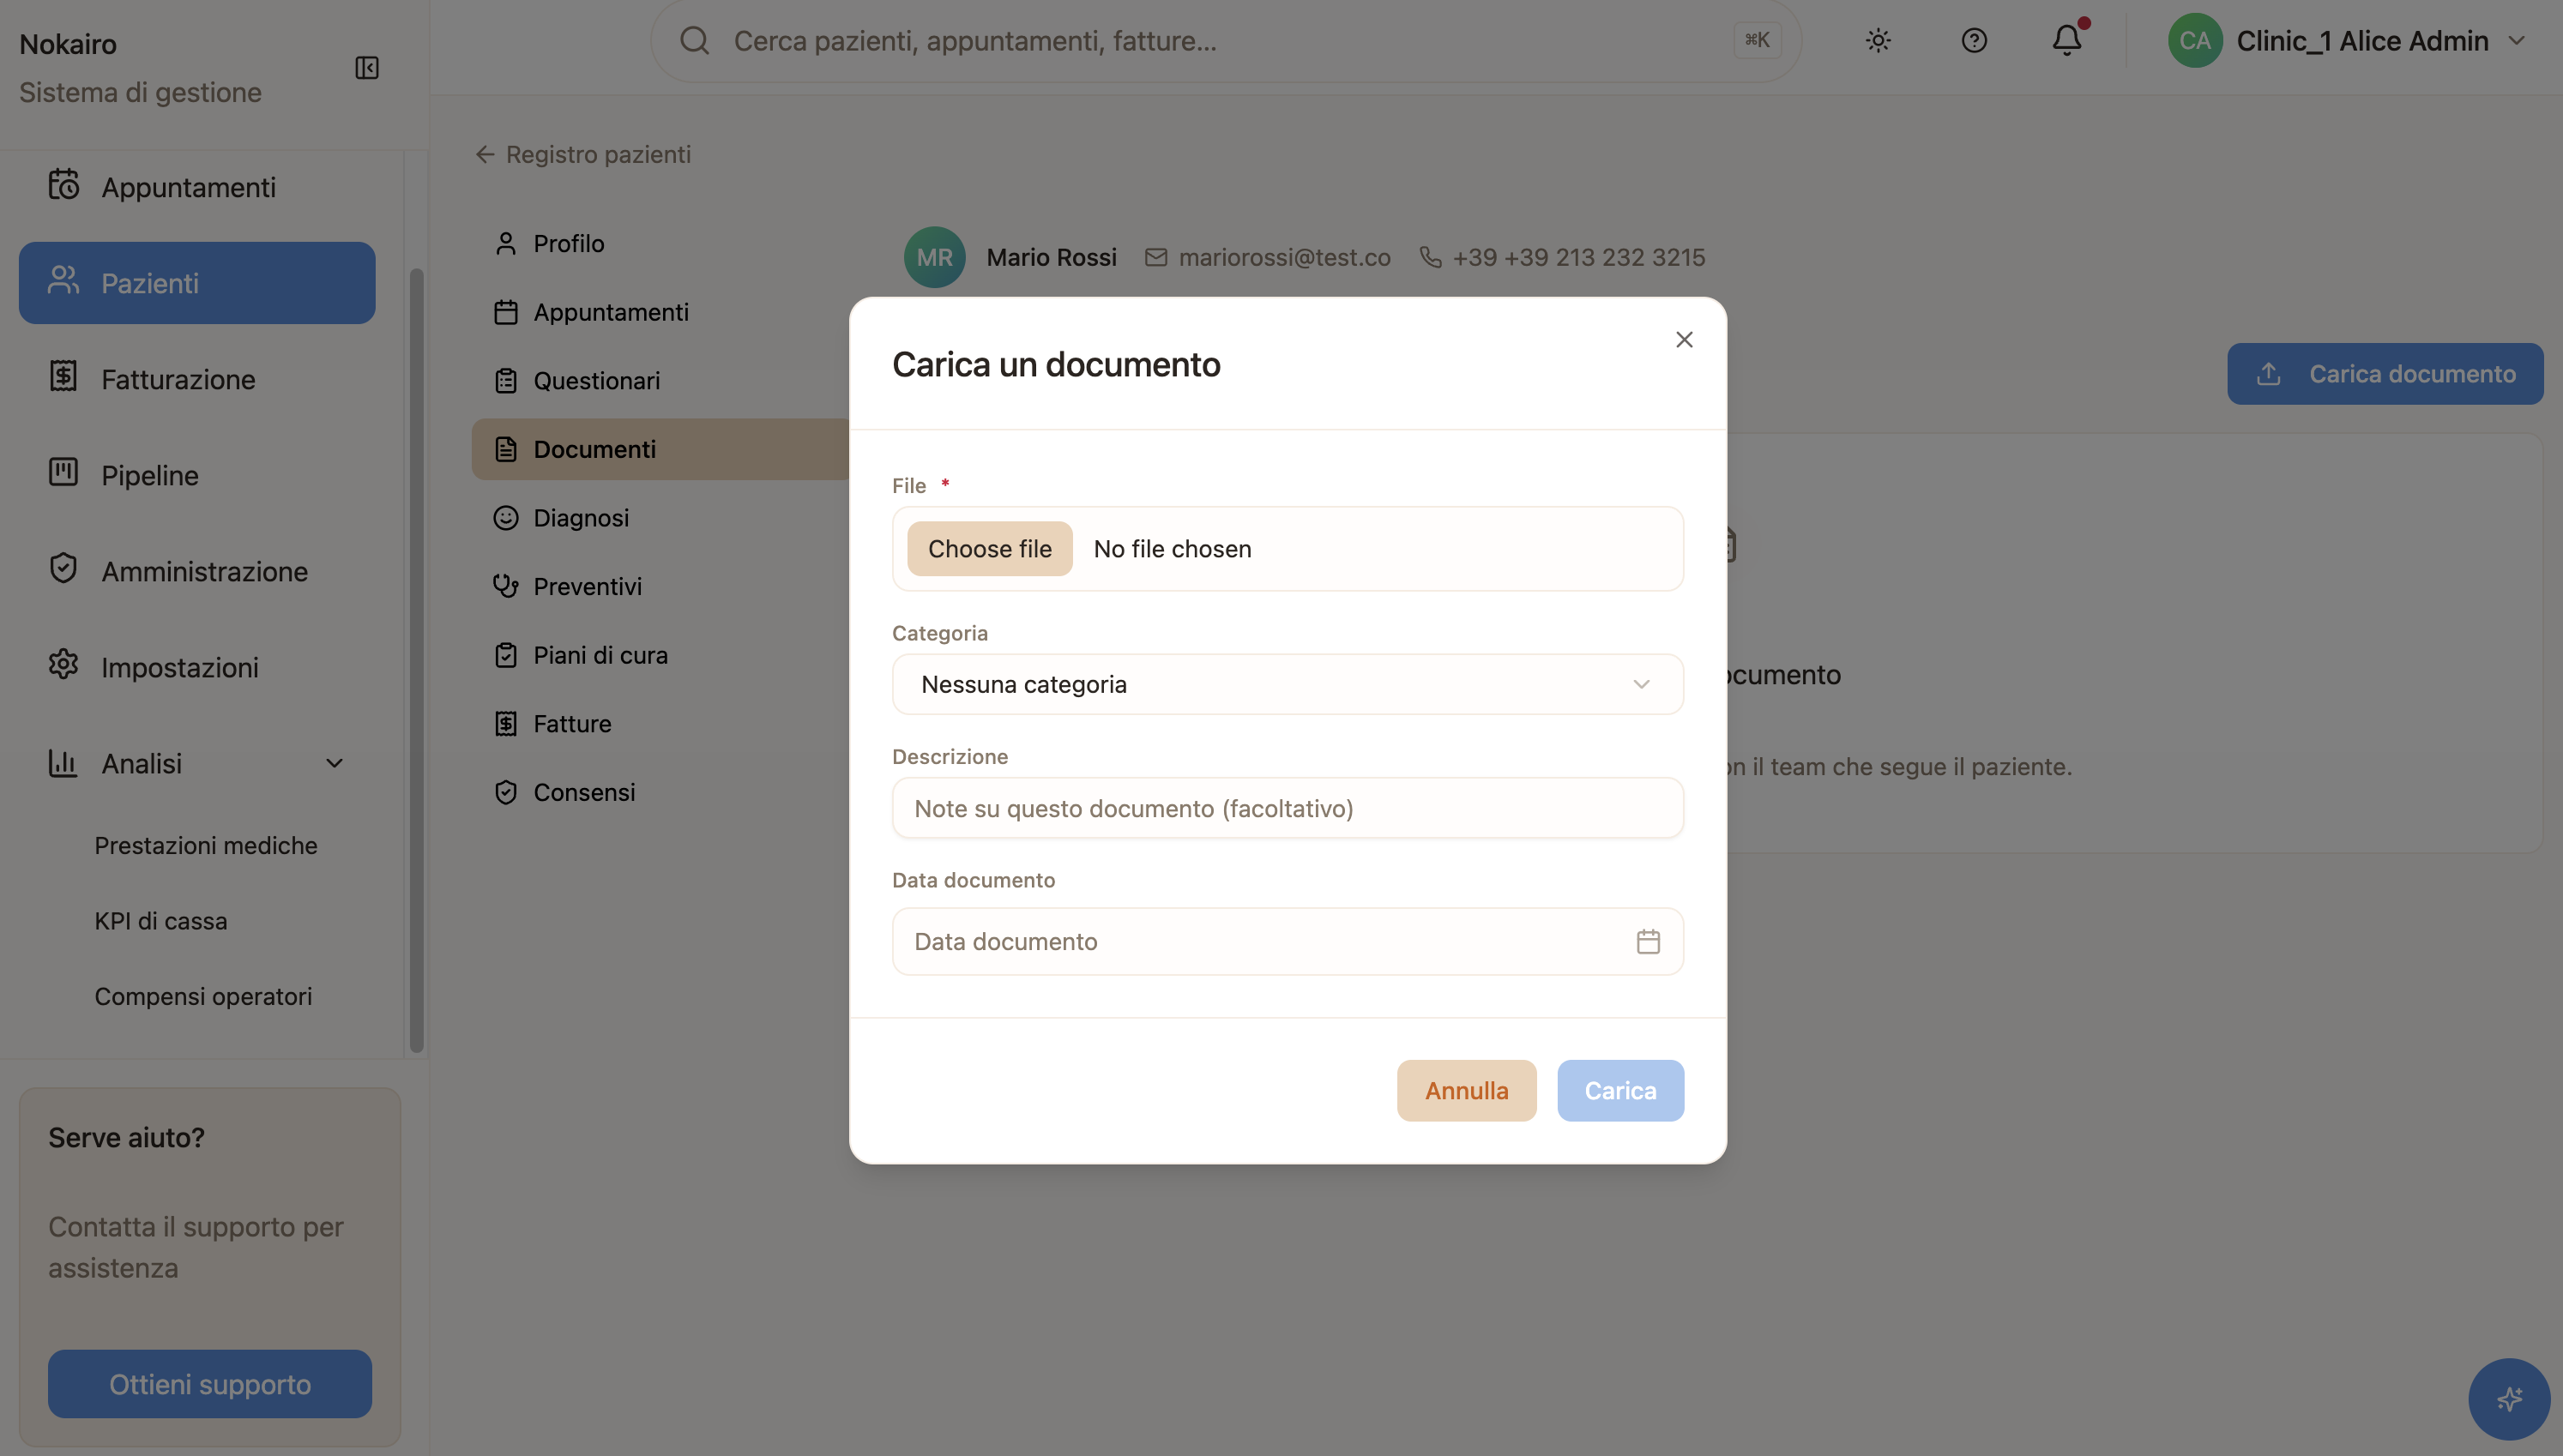Image resolution: width=2563 pixels, height=1456 pixels.
Task: Click Annulla to cancel upload
Action: (1466, 1091)
